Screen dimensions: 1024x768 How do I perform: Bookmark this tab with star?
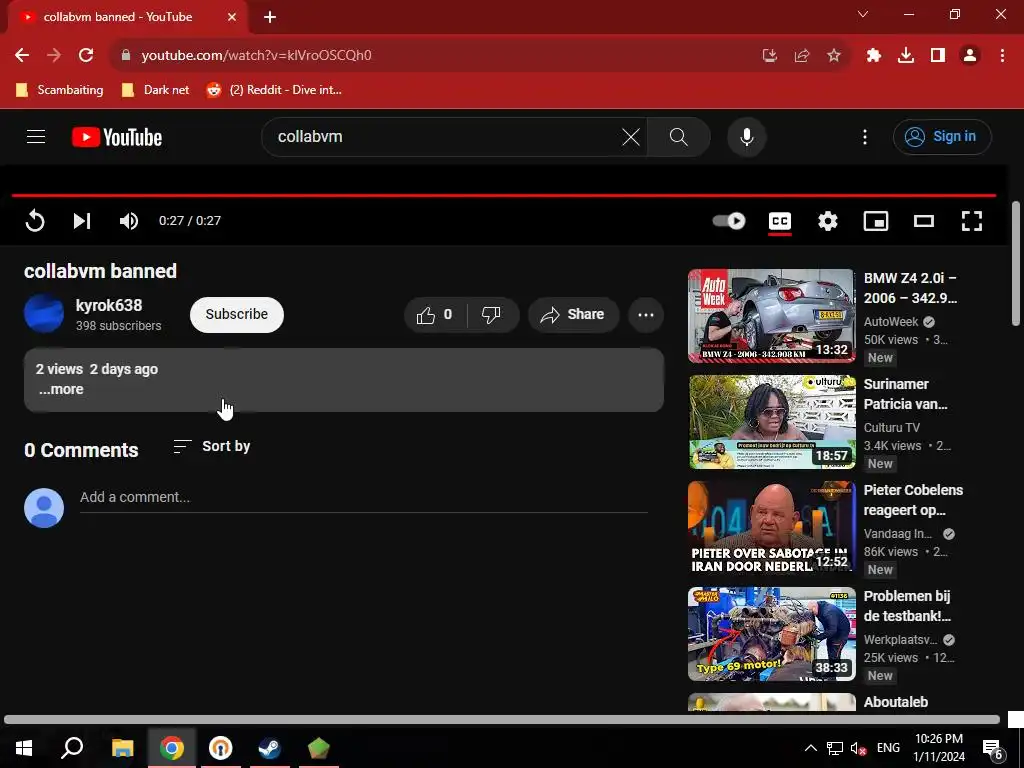(x=834, y=56)
